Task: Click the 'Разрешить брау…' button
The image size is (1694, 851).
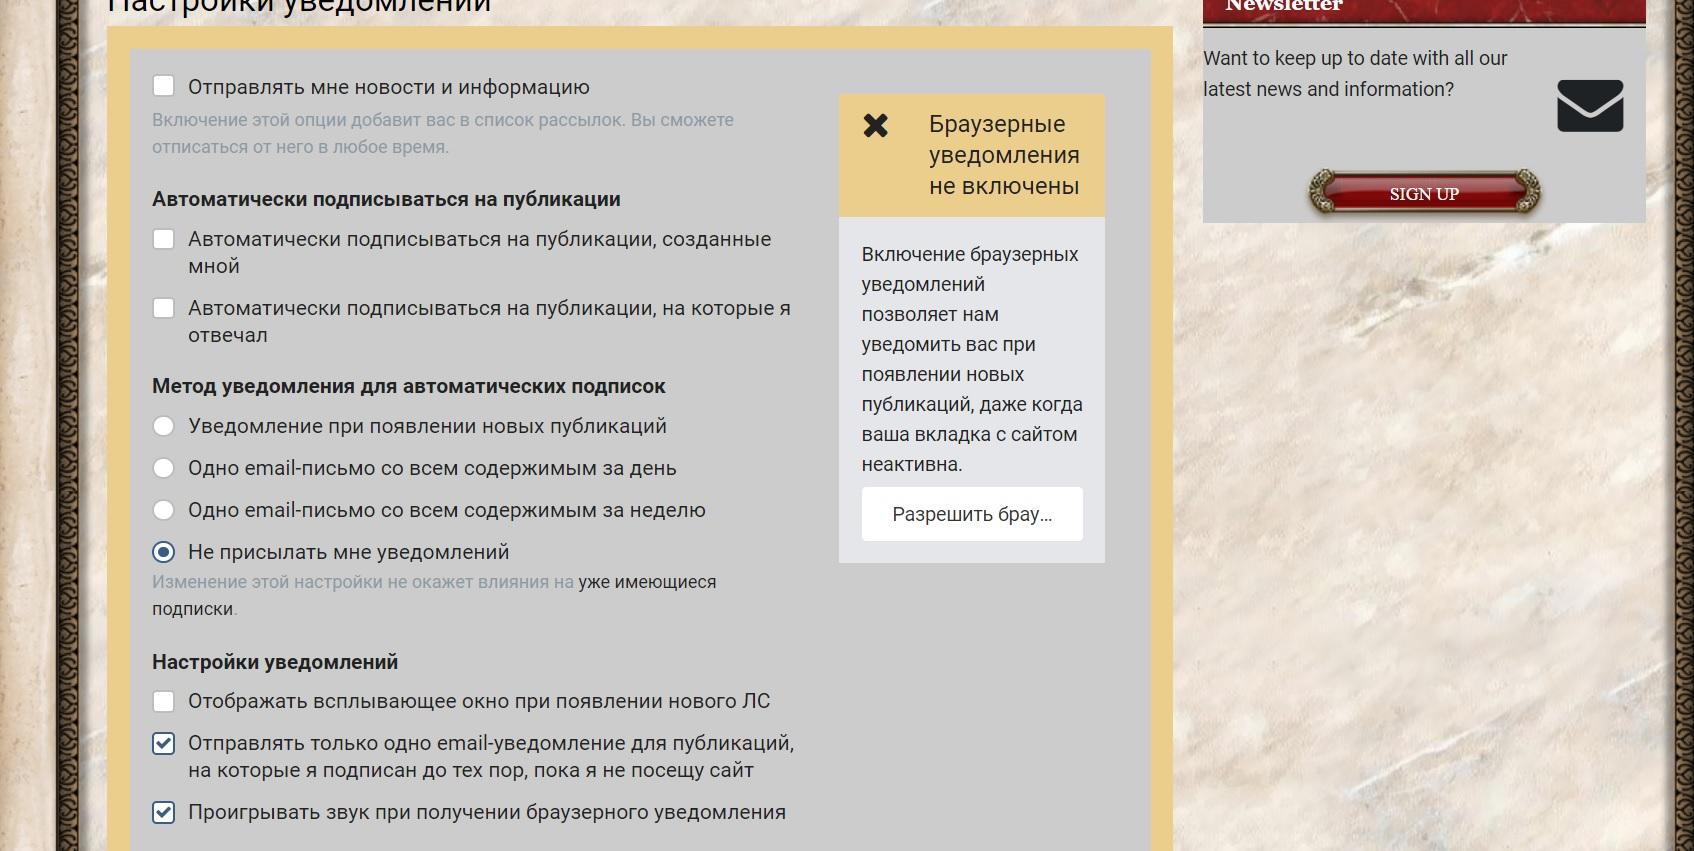Action: [x=971, y=514]
